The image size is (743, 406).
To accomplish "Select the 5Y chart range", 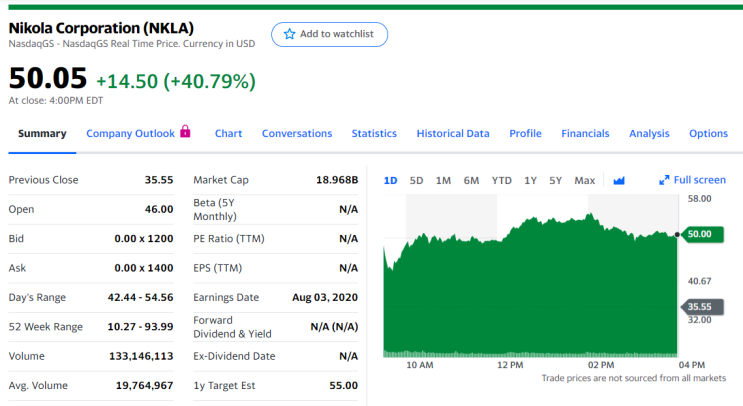I will click(555, 180).
